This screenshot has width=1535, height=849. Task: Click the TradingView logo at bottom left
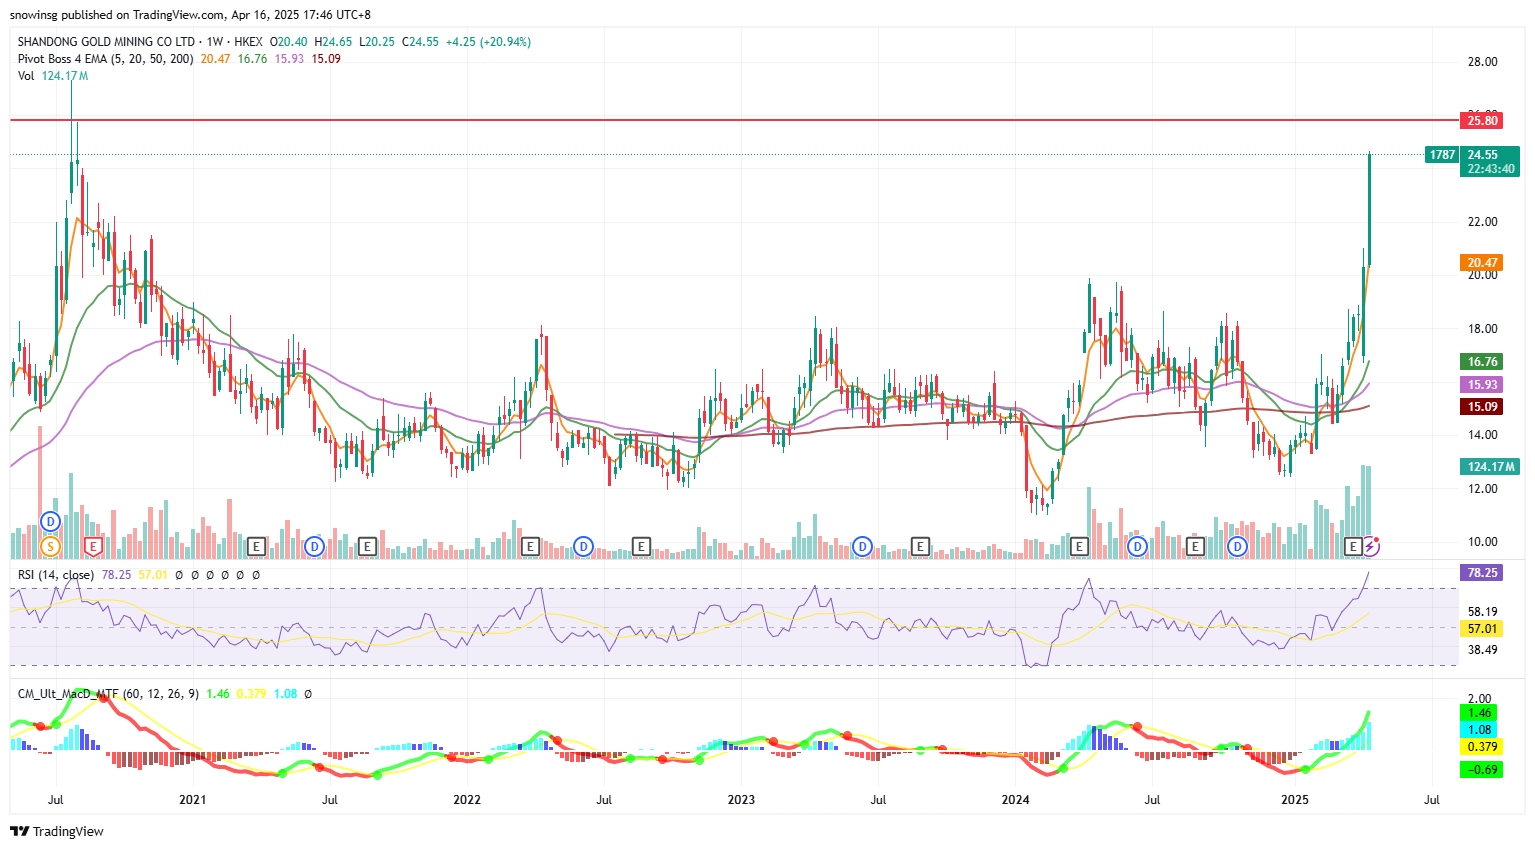pyautogui.click(x=57, y=831)
